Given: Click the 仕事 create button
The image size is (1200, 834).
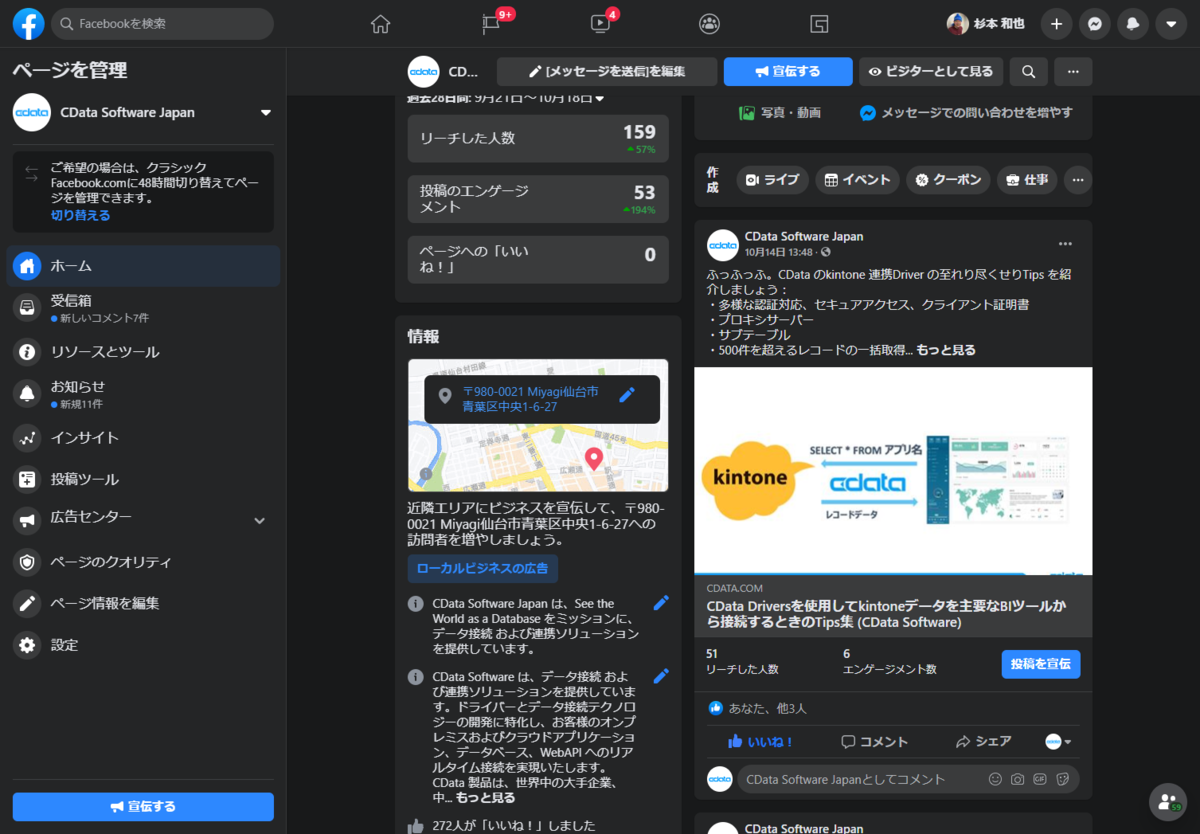Looking at the screenshot, I should 1027,180.
